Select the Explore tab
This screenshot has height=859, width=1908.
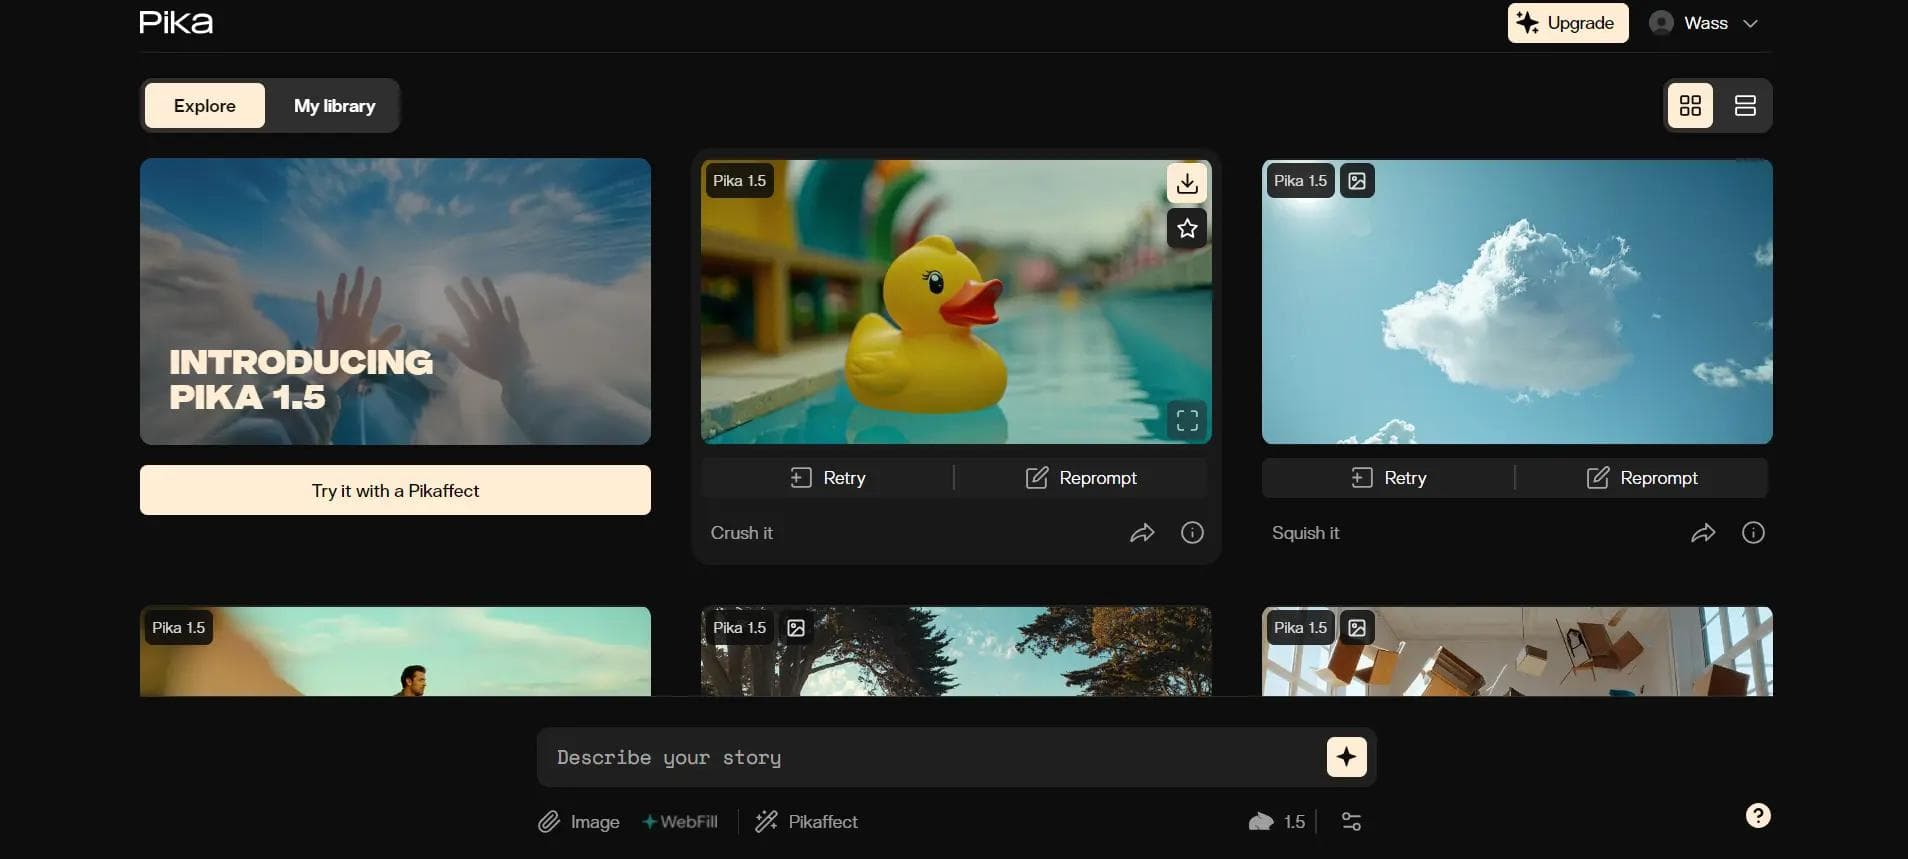(x=205, y=106)
